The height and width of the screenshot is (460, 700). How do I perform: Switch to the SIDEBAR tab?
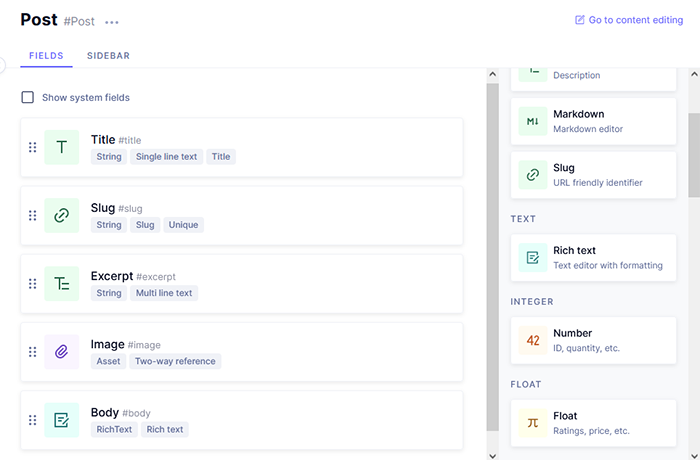tap(108, 56)
